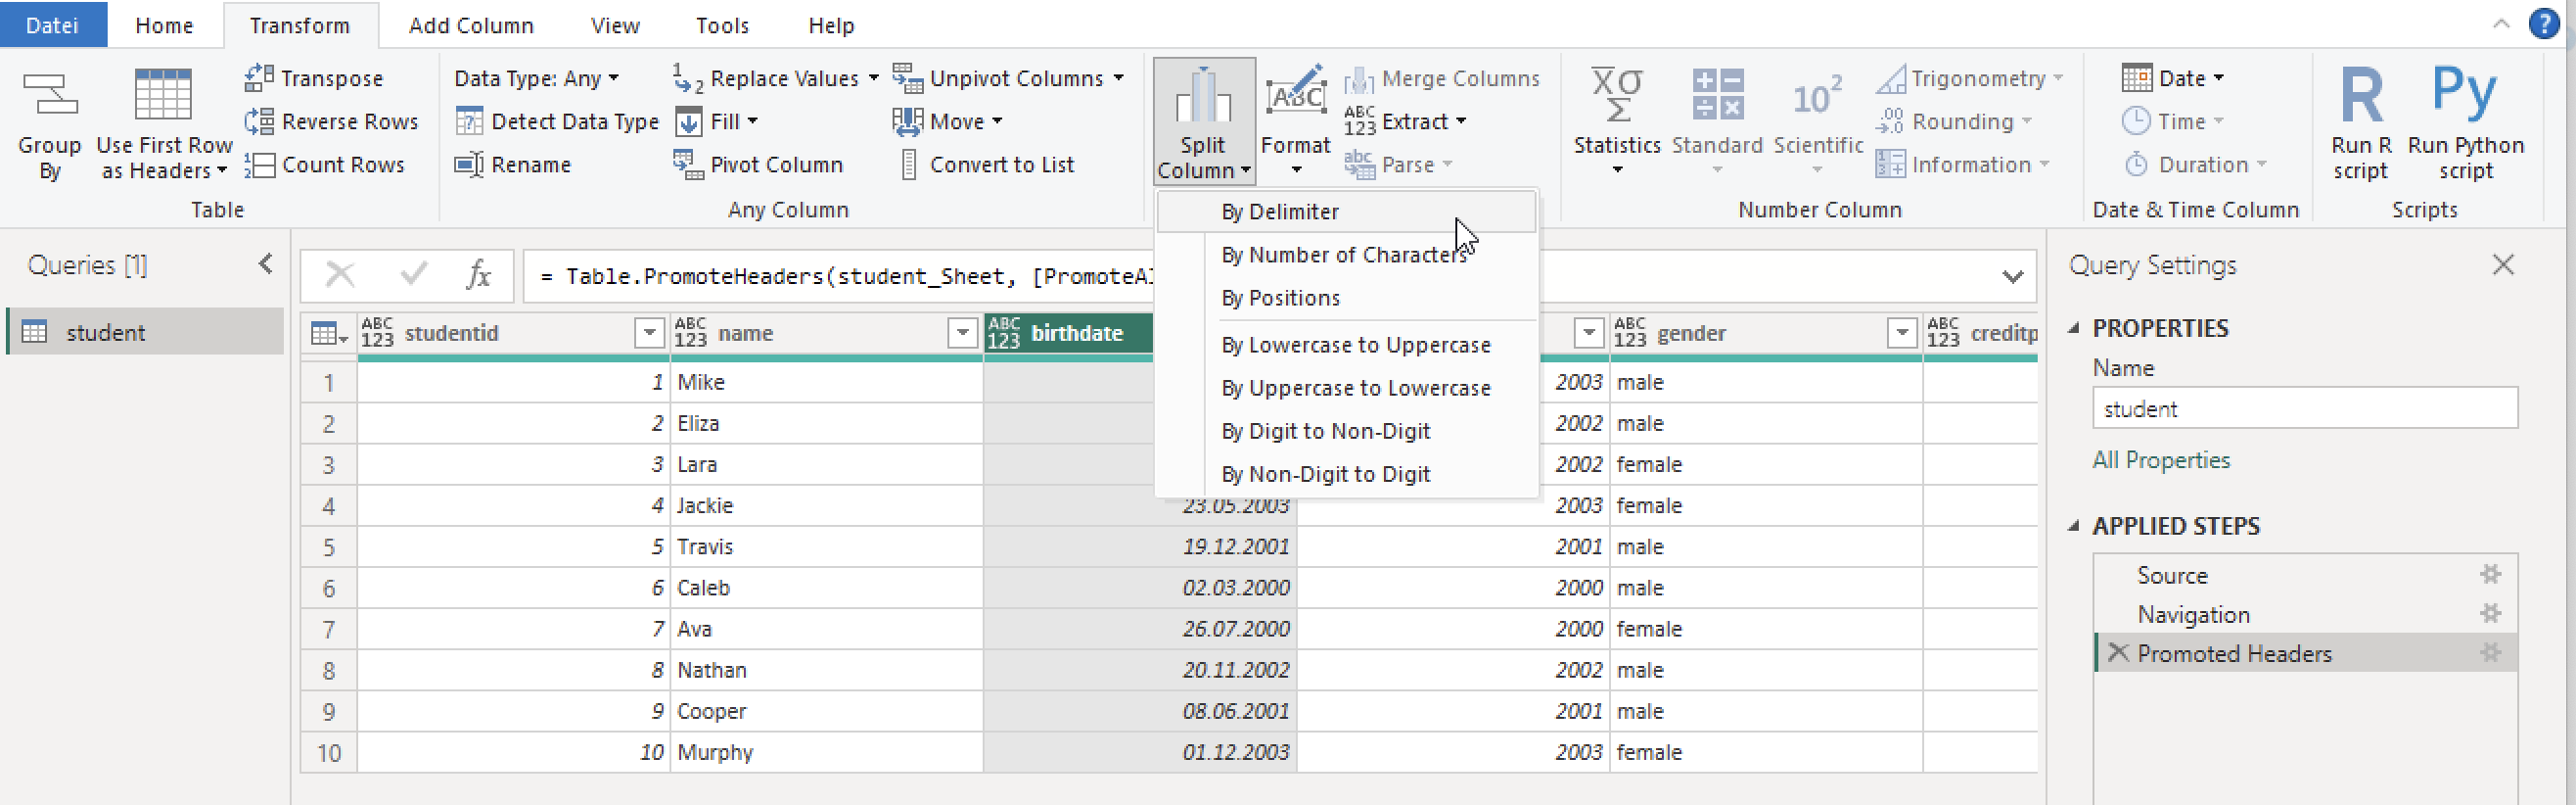
Task: Click the Transpose table button
Action: click(x=314, y=78)
